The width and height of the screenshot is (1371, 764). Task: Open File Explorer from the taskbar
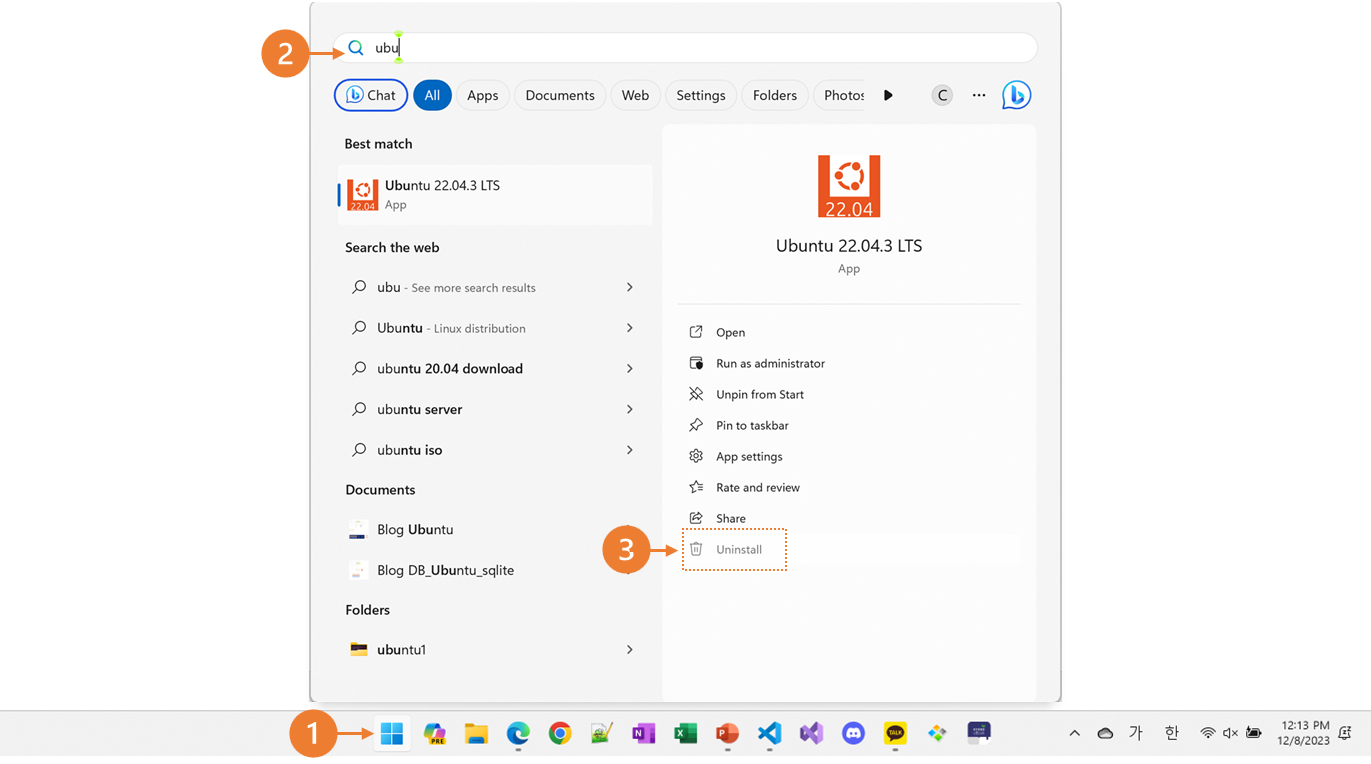pos(476,733)
